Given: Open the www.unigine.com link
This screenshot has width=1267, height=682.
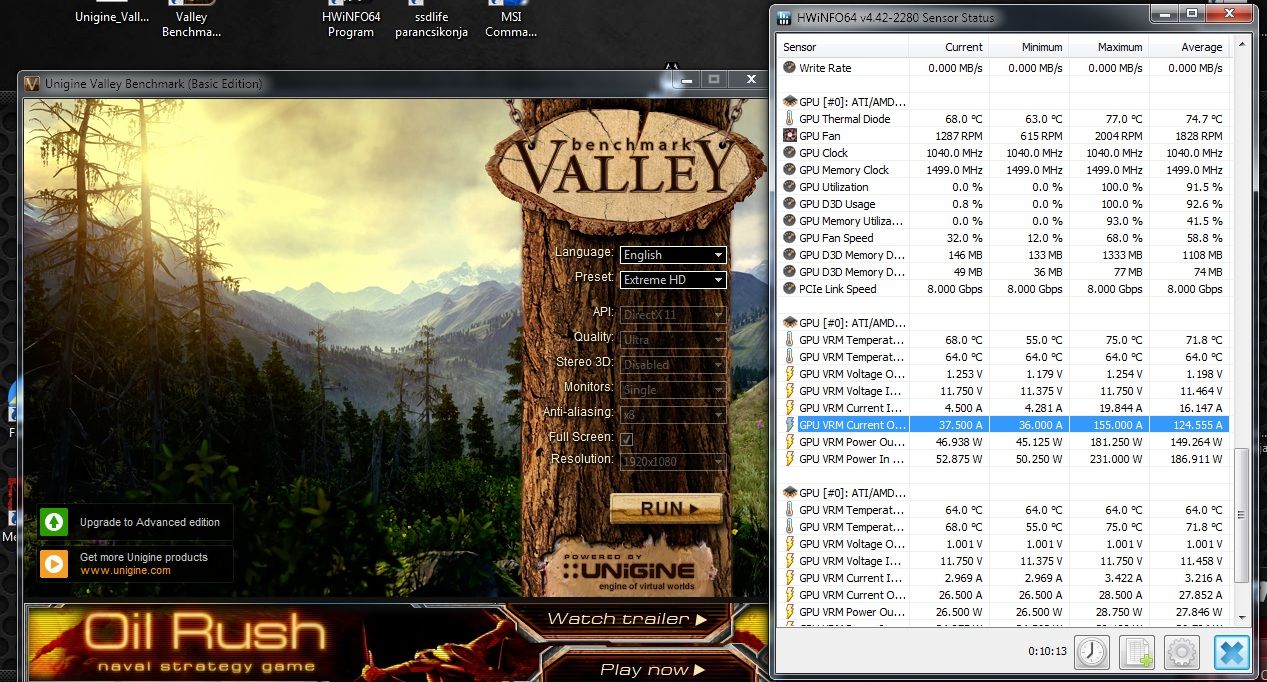Looking at the screenshot, I should 125,571.
